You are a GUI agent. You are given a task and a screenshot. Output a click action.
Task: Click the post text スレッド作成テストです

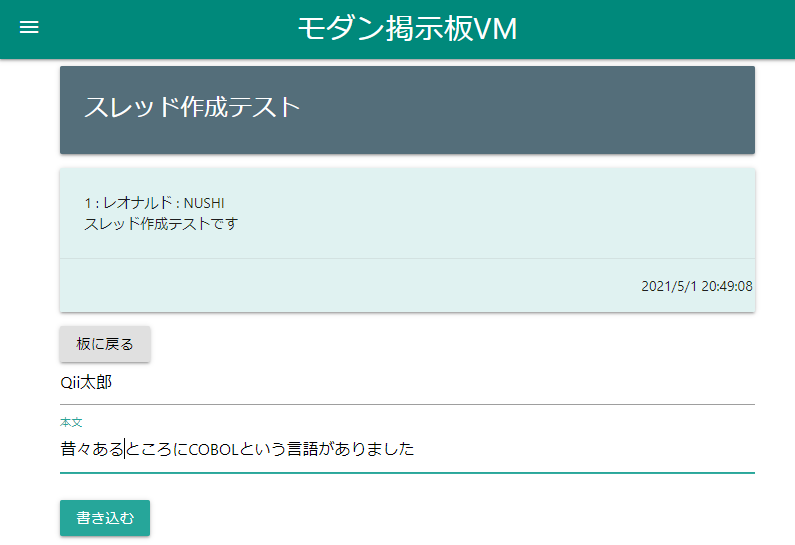click(x=161, y=224)
